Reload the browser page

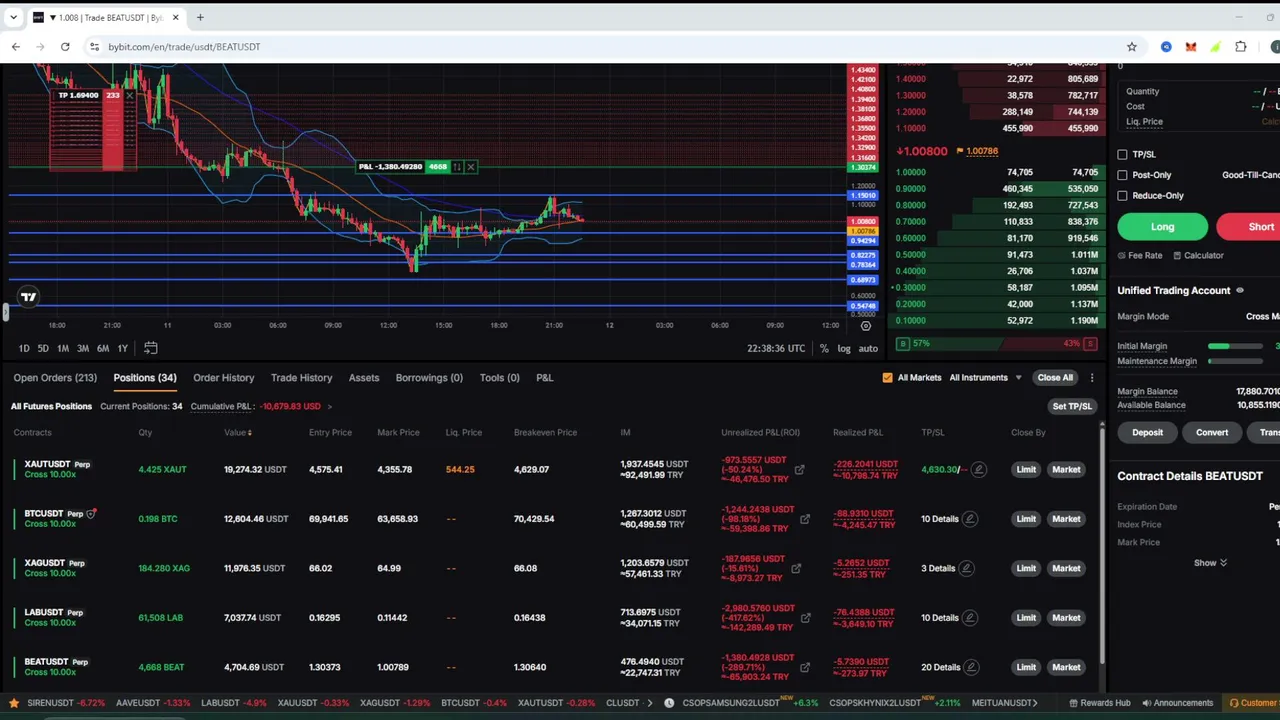(65, 47)
